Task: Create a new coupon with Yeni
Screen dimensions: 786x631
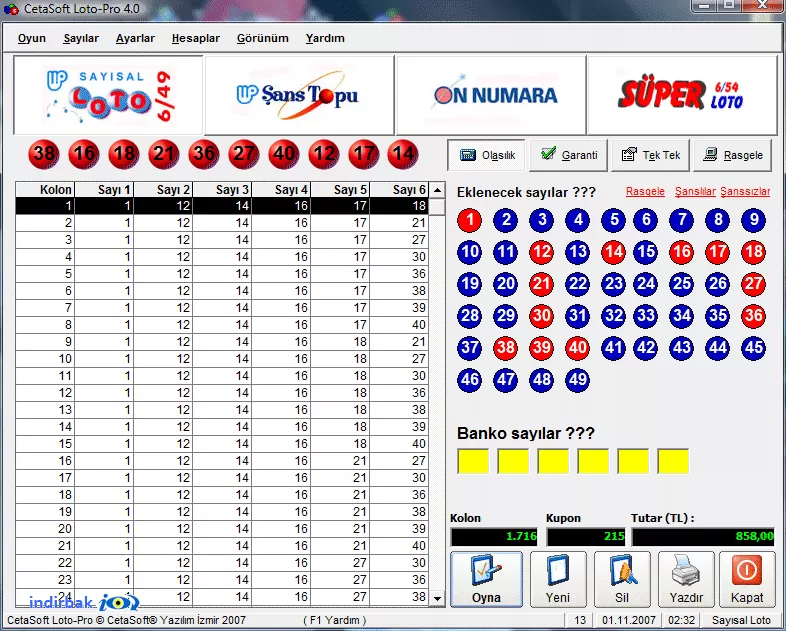Action: 558,579
